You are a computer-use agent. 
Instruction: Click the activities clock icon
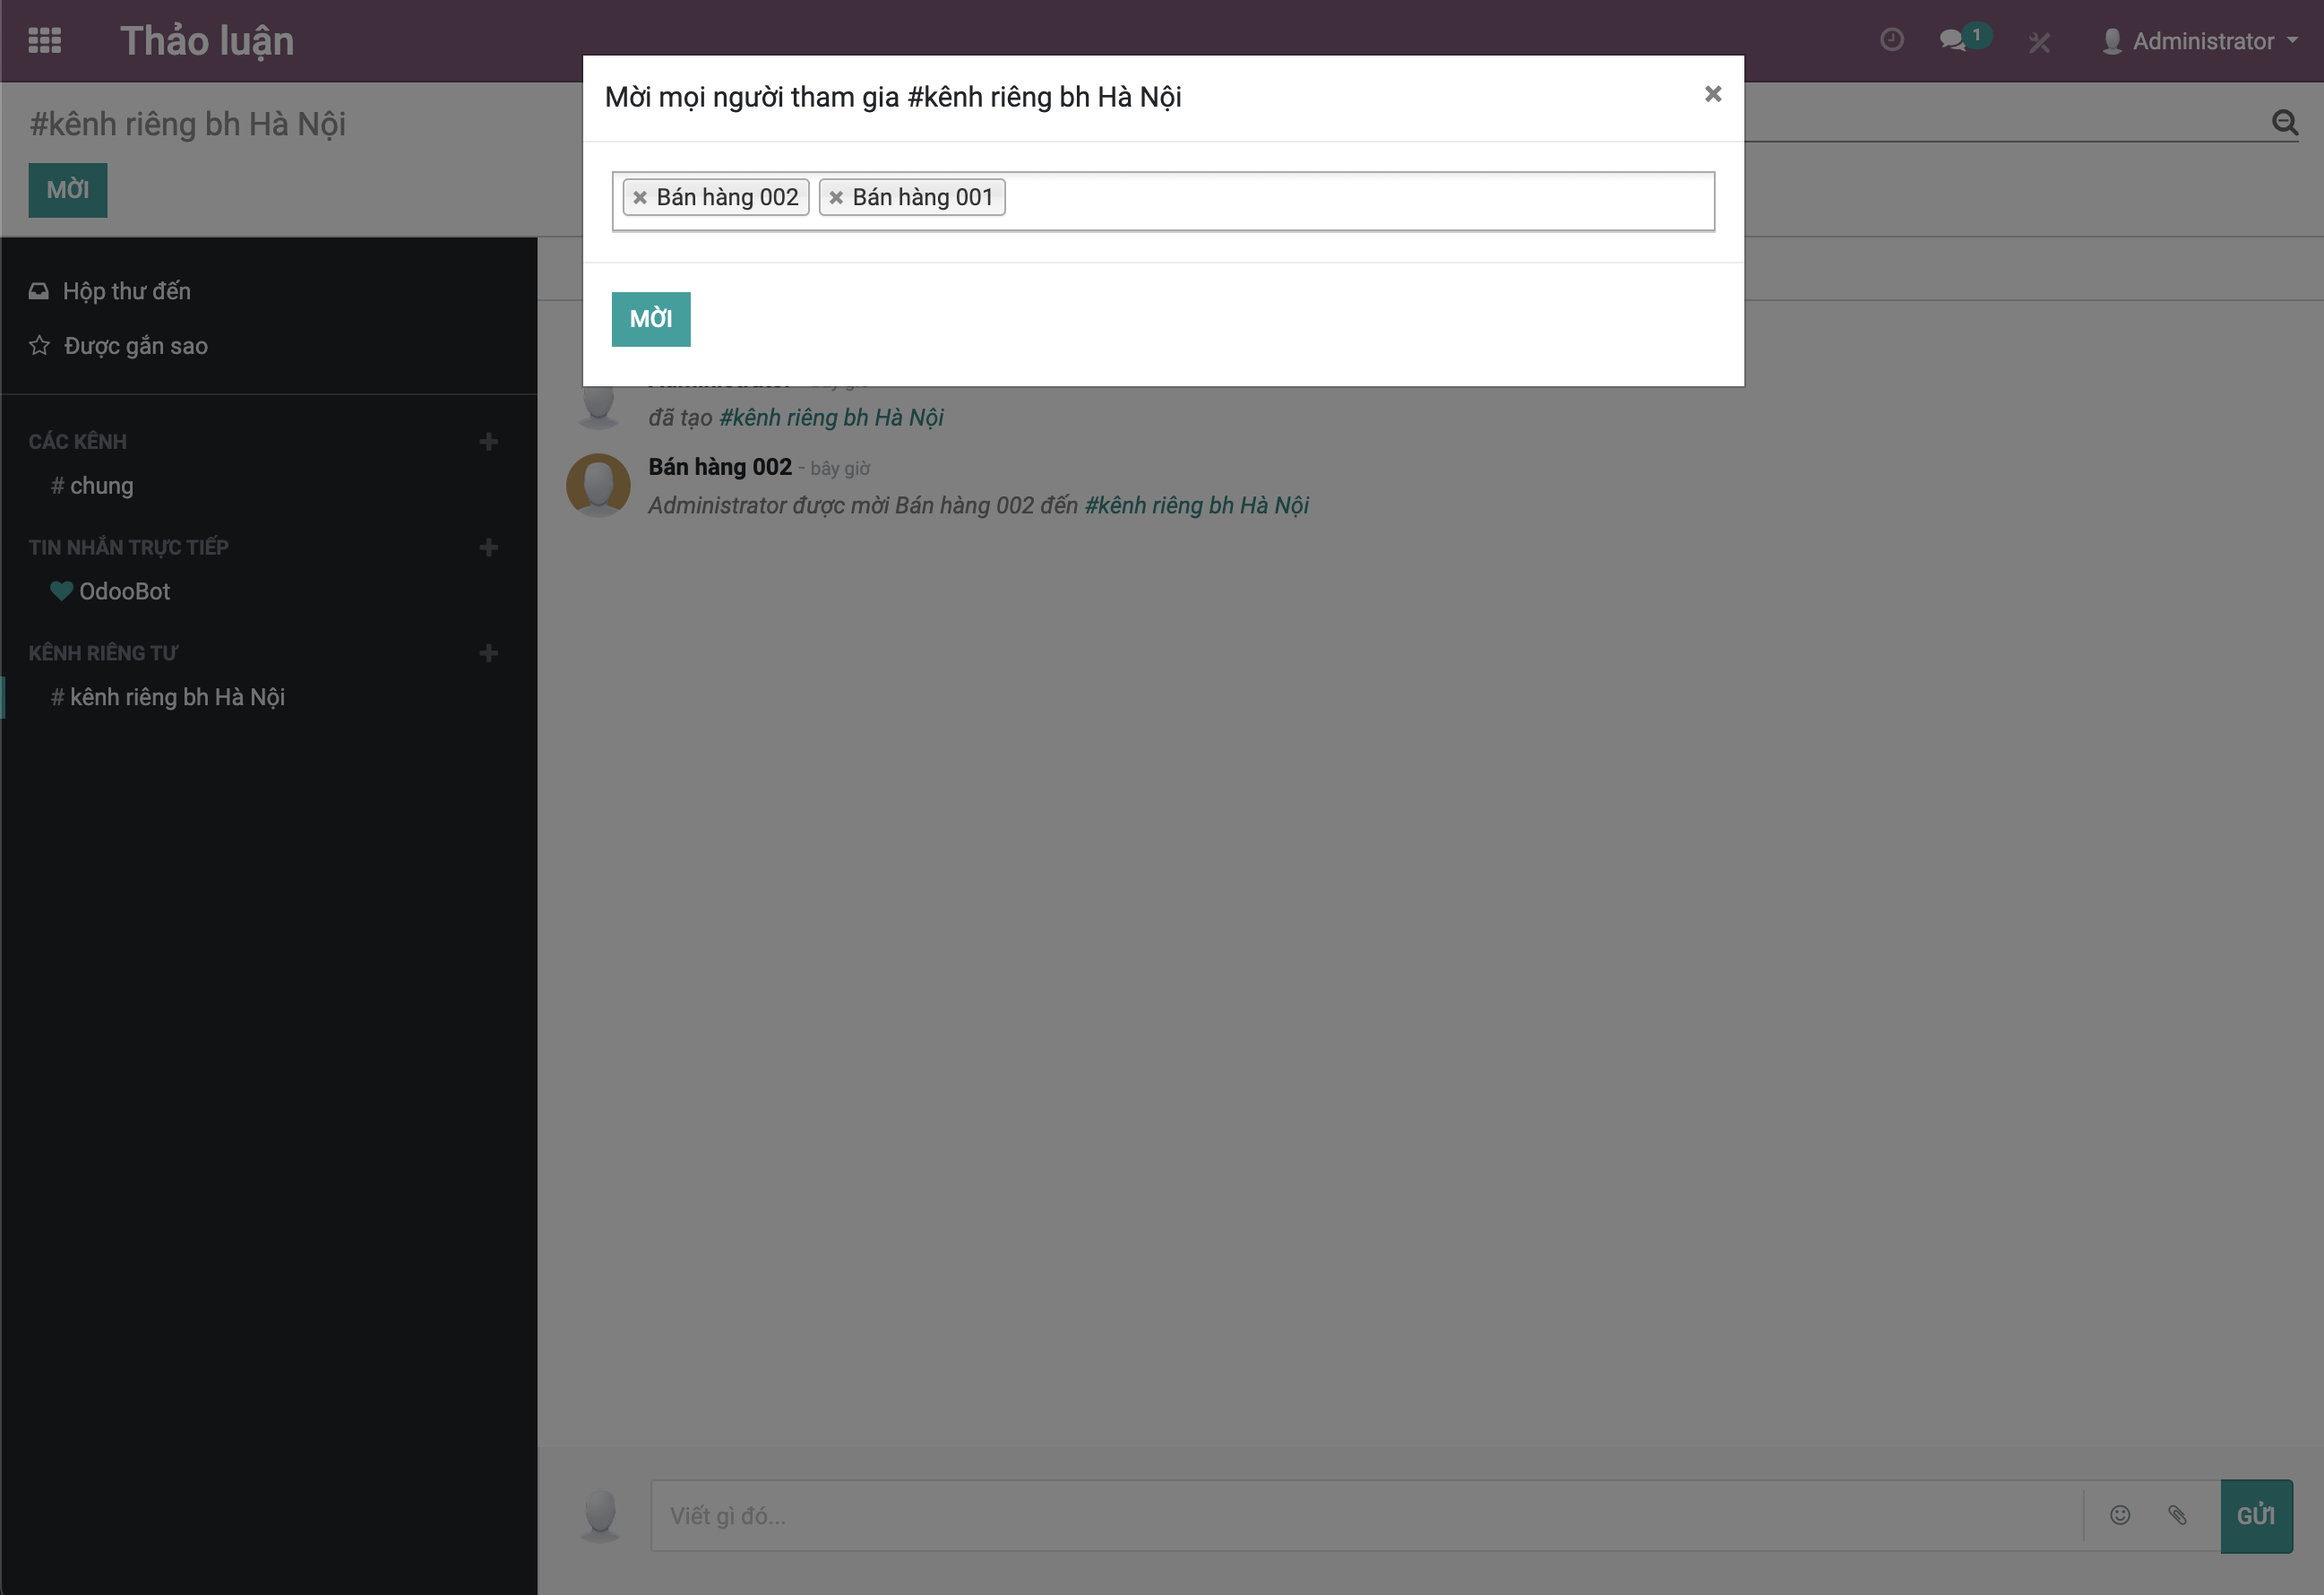1891,40
